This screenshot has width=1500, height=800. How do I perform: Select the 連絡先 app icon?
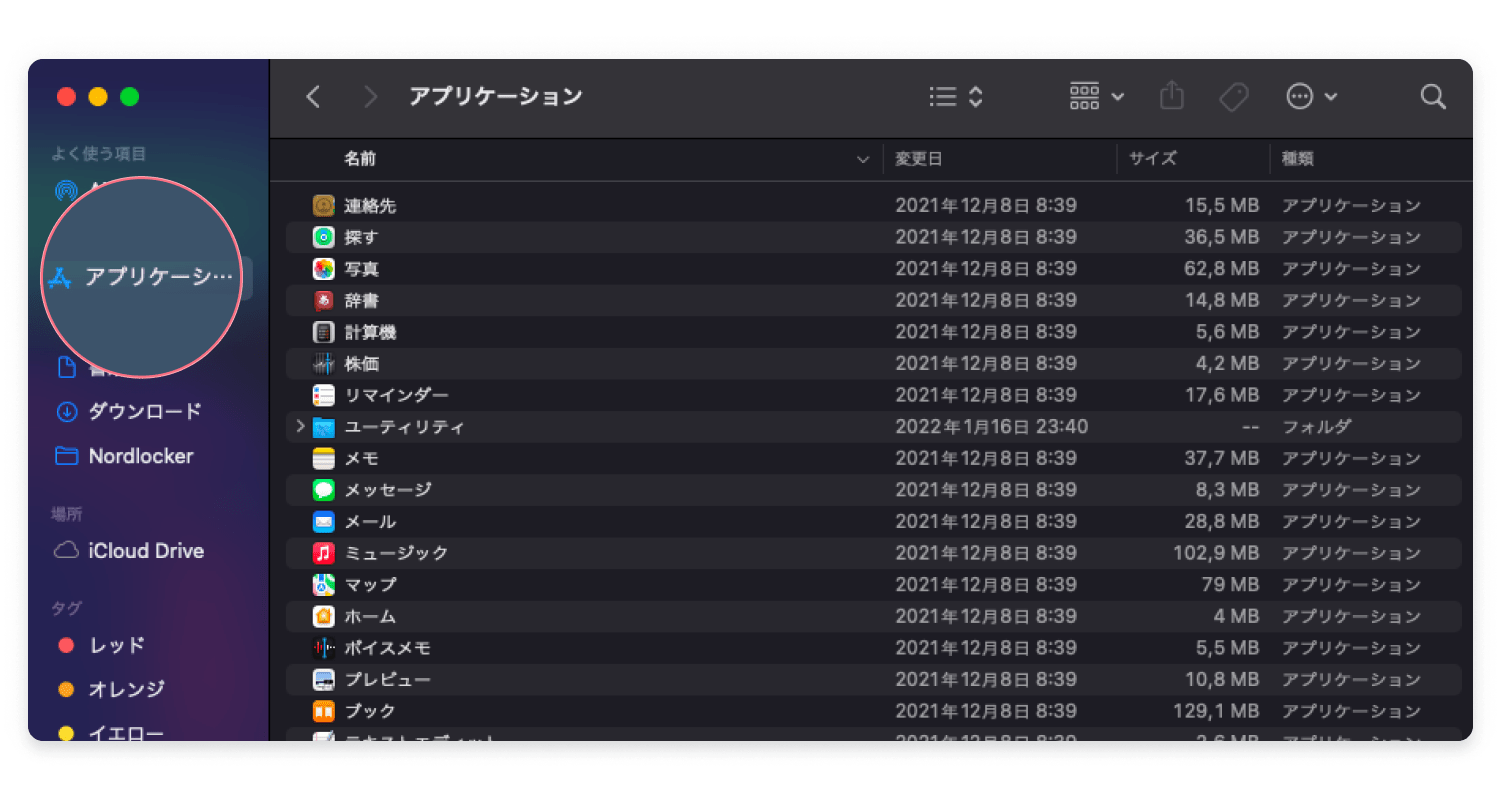323,206
